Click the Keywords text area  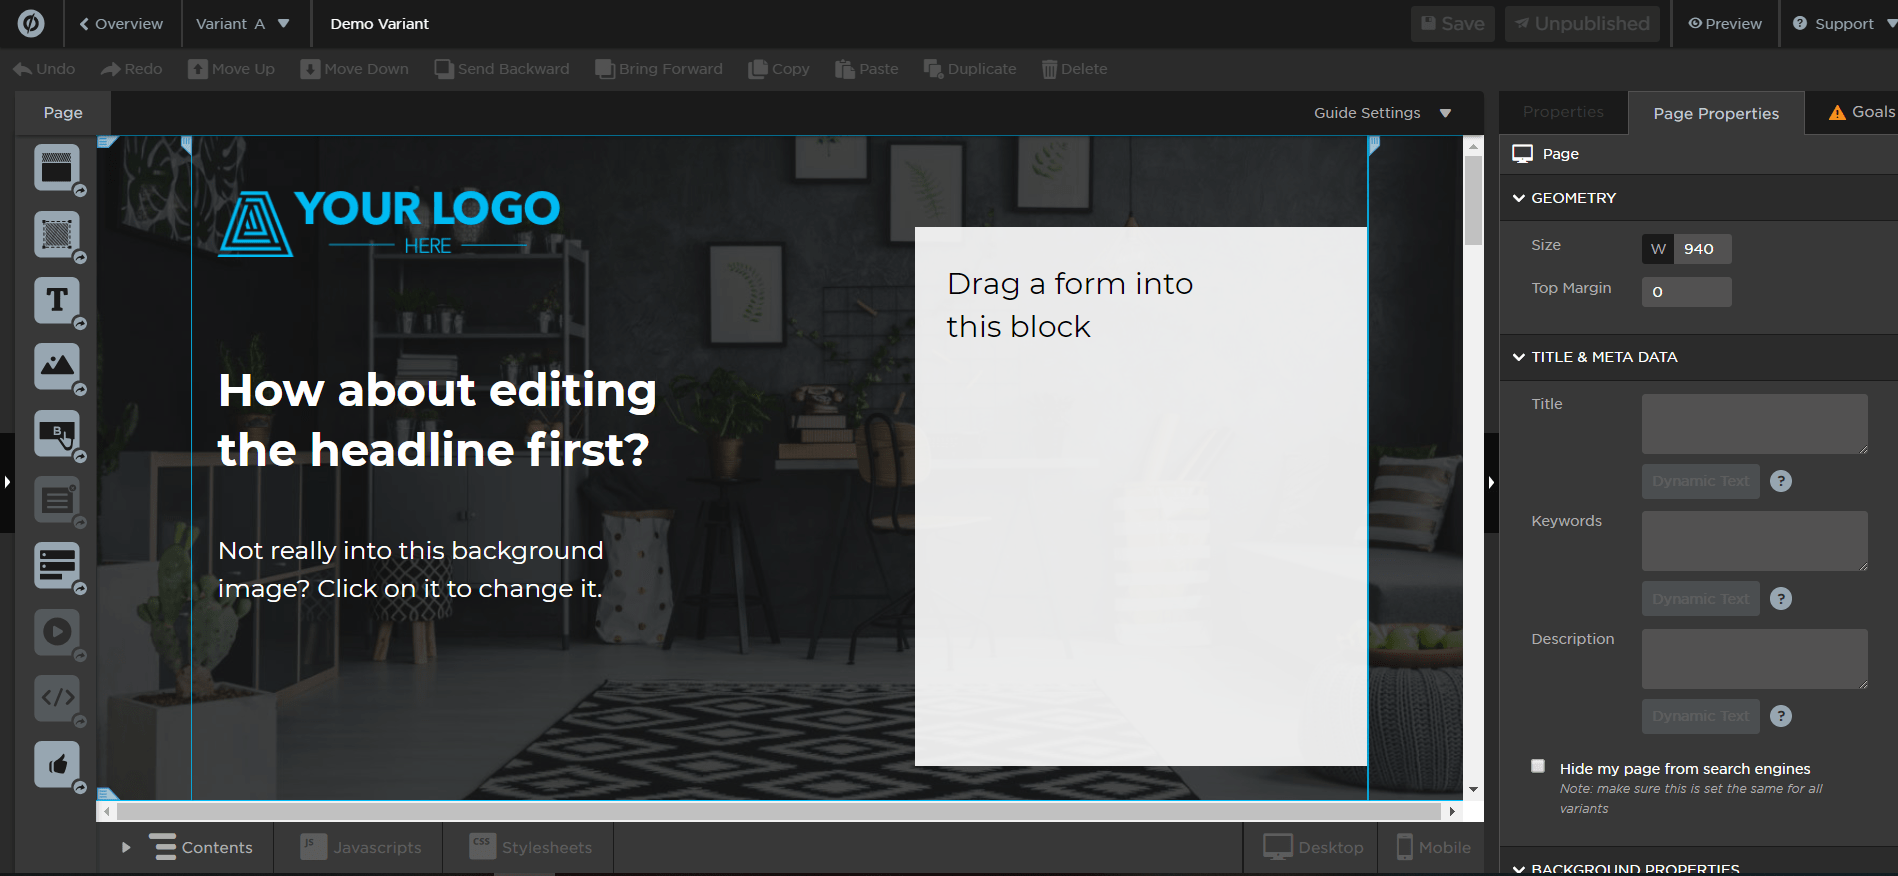[1754, 541]
